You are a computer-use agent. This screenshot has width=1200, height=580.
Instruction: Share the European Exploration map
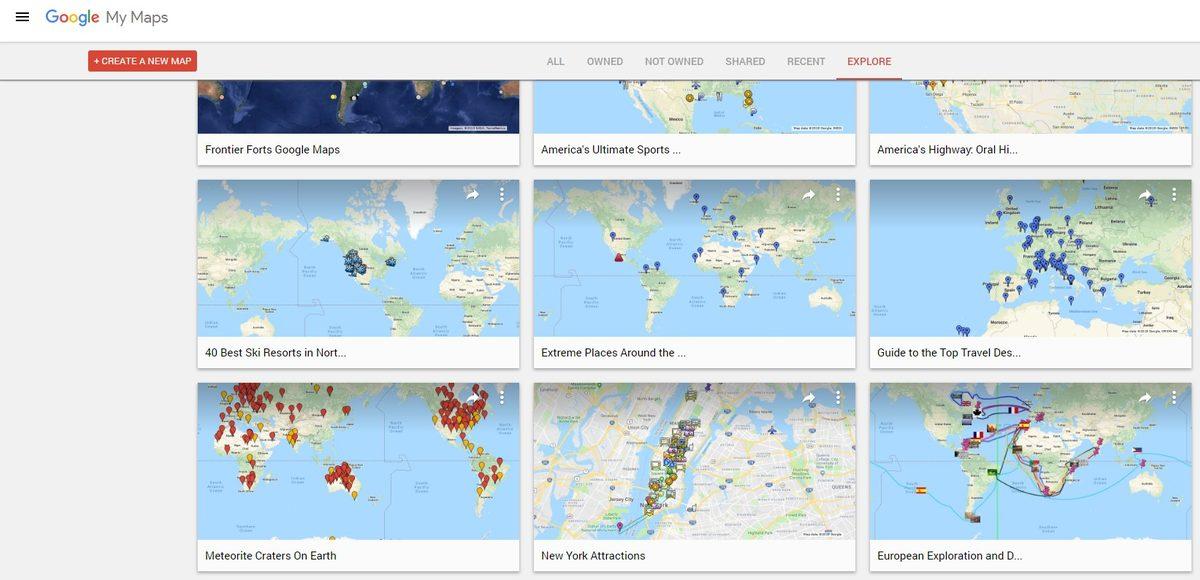(1144, 398)
